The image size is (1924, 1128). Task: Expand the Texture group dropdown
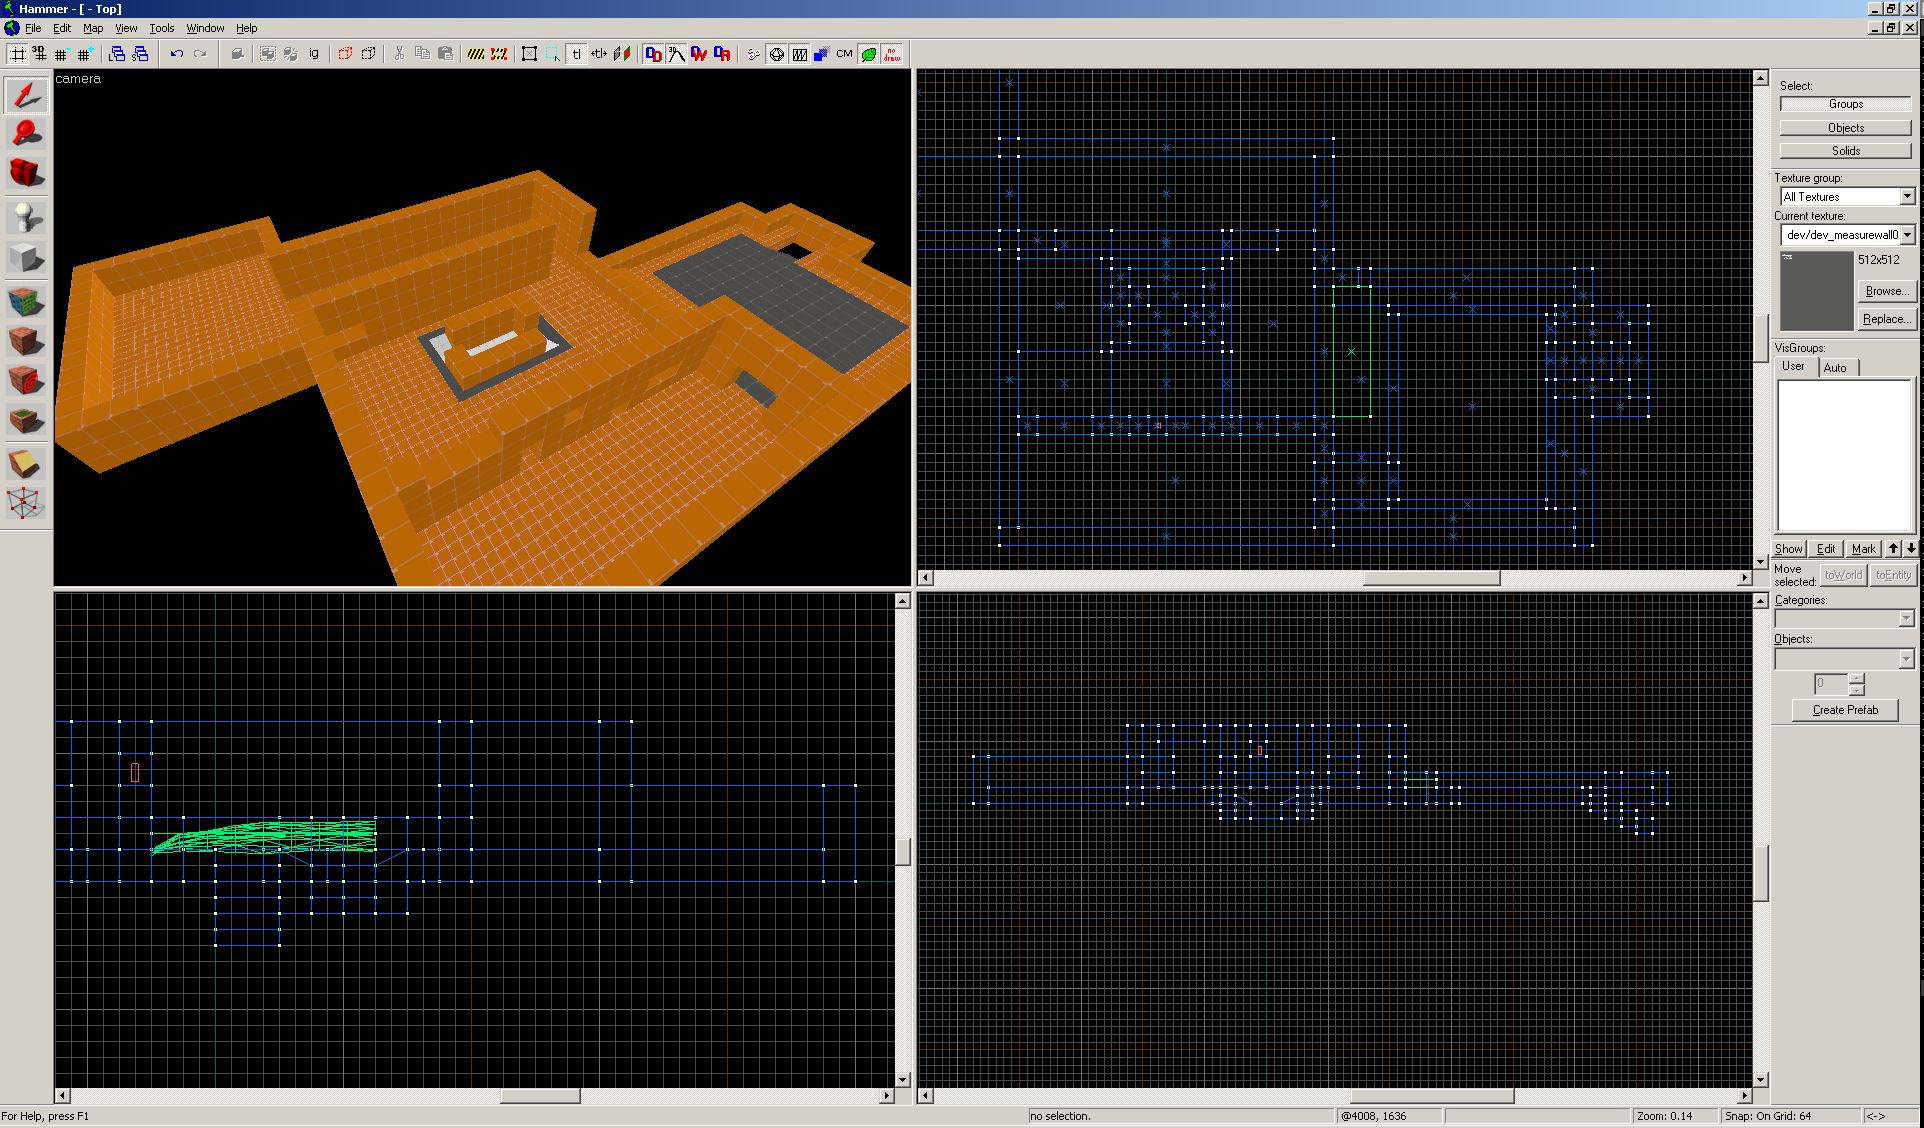point(1907,197)
